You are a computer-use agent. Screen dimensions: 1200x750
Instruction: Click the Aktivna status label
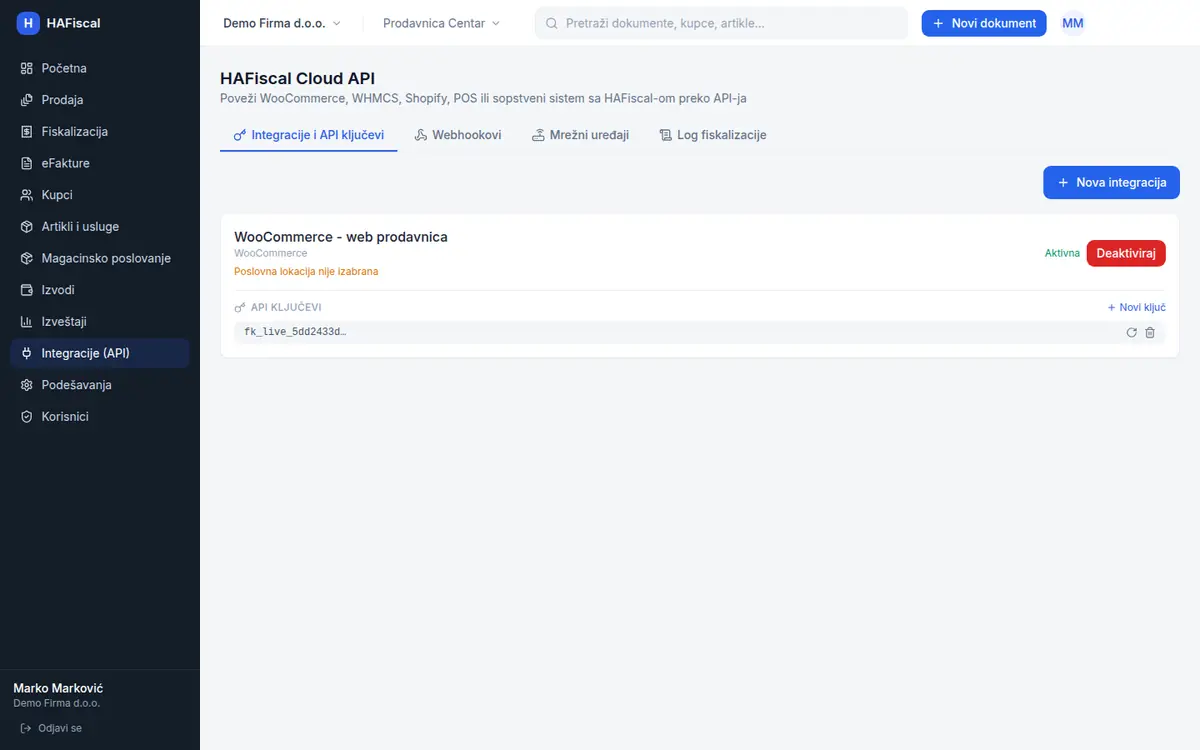(1062, 253)
